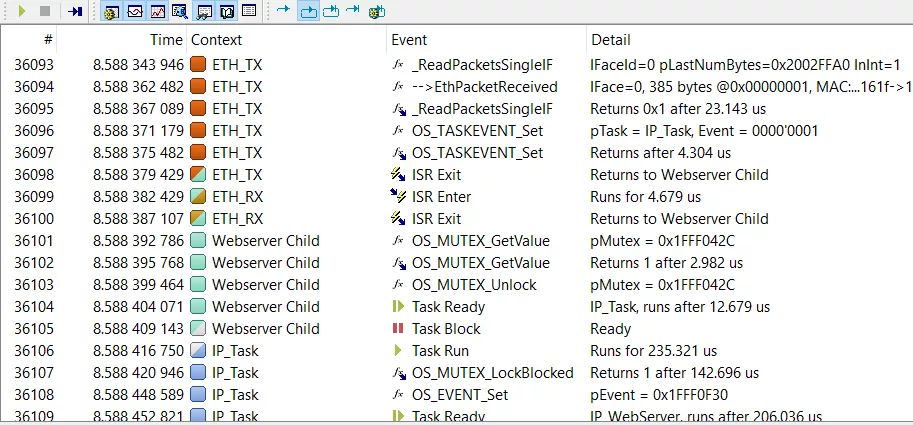The width and height of the screenshot is (913, 425).
Task: Click the function icon beside OS_EVENT_Set
Action: click(x=398, y=394)
